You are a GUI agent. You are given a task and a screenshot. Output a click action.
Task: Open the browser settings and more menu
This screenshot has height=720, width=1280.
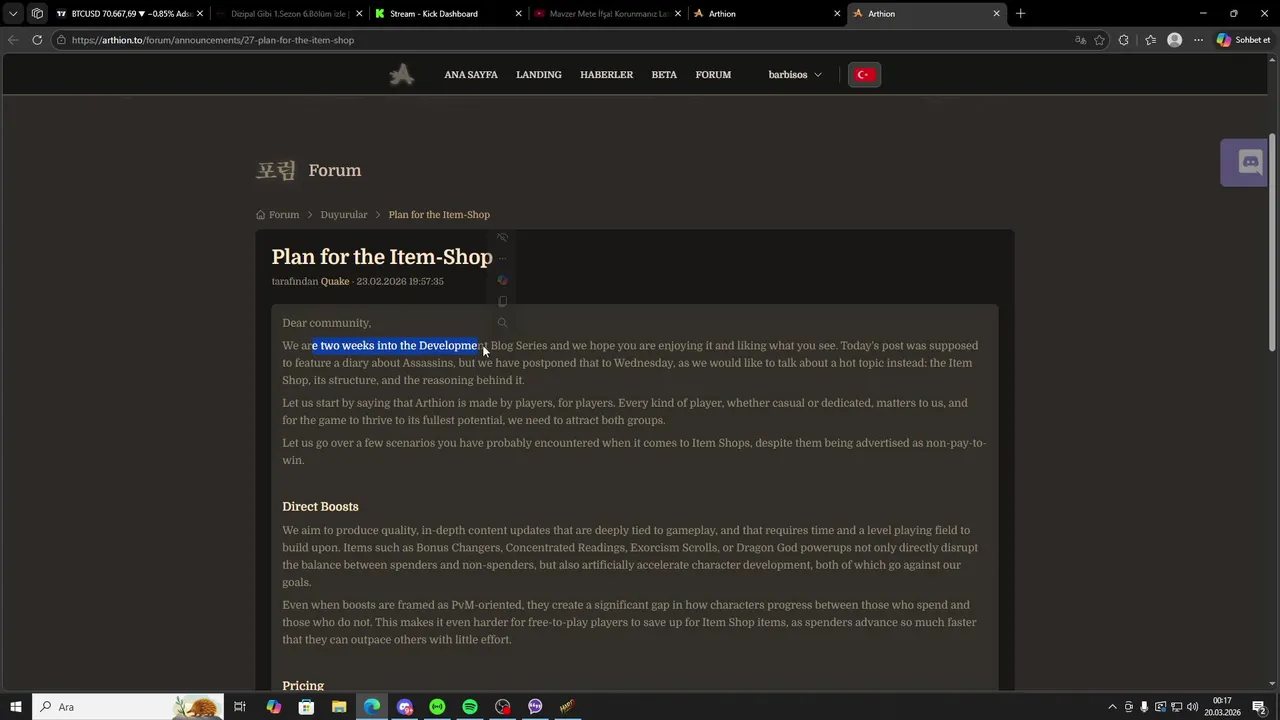(x=1199, y=40)
